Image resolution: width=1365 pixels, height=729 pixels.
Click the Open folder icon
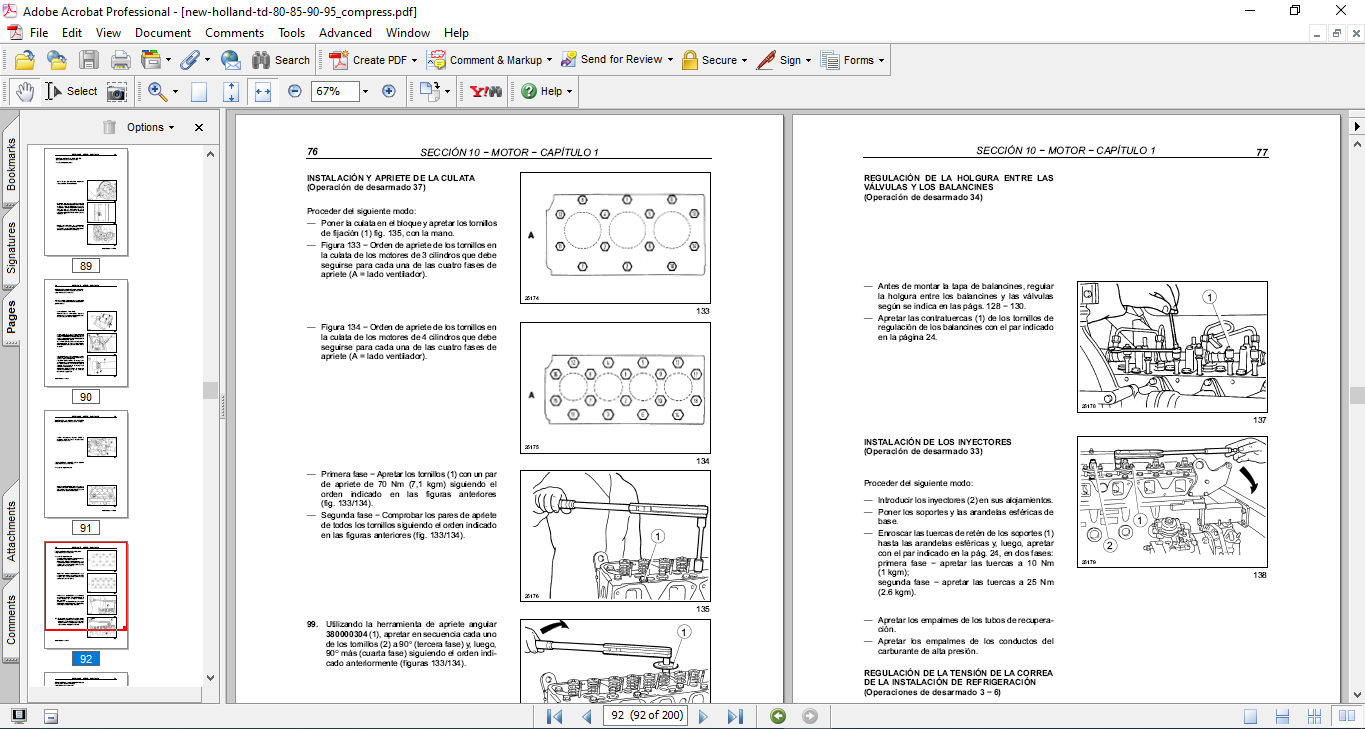(24, 60)
